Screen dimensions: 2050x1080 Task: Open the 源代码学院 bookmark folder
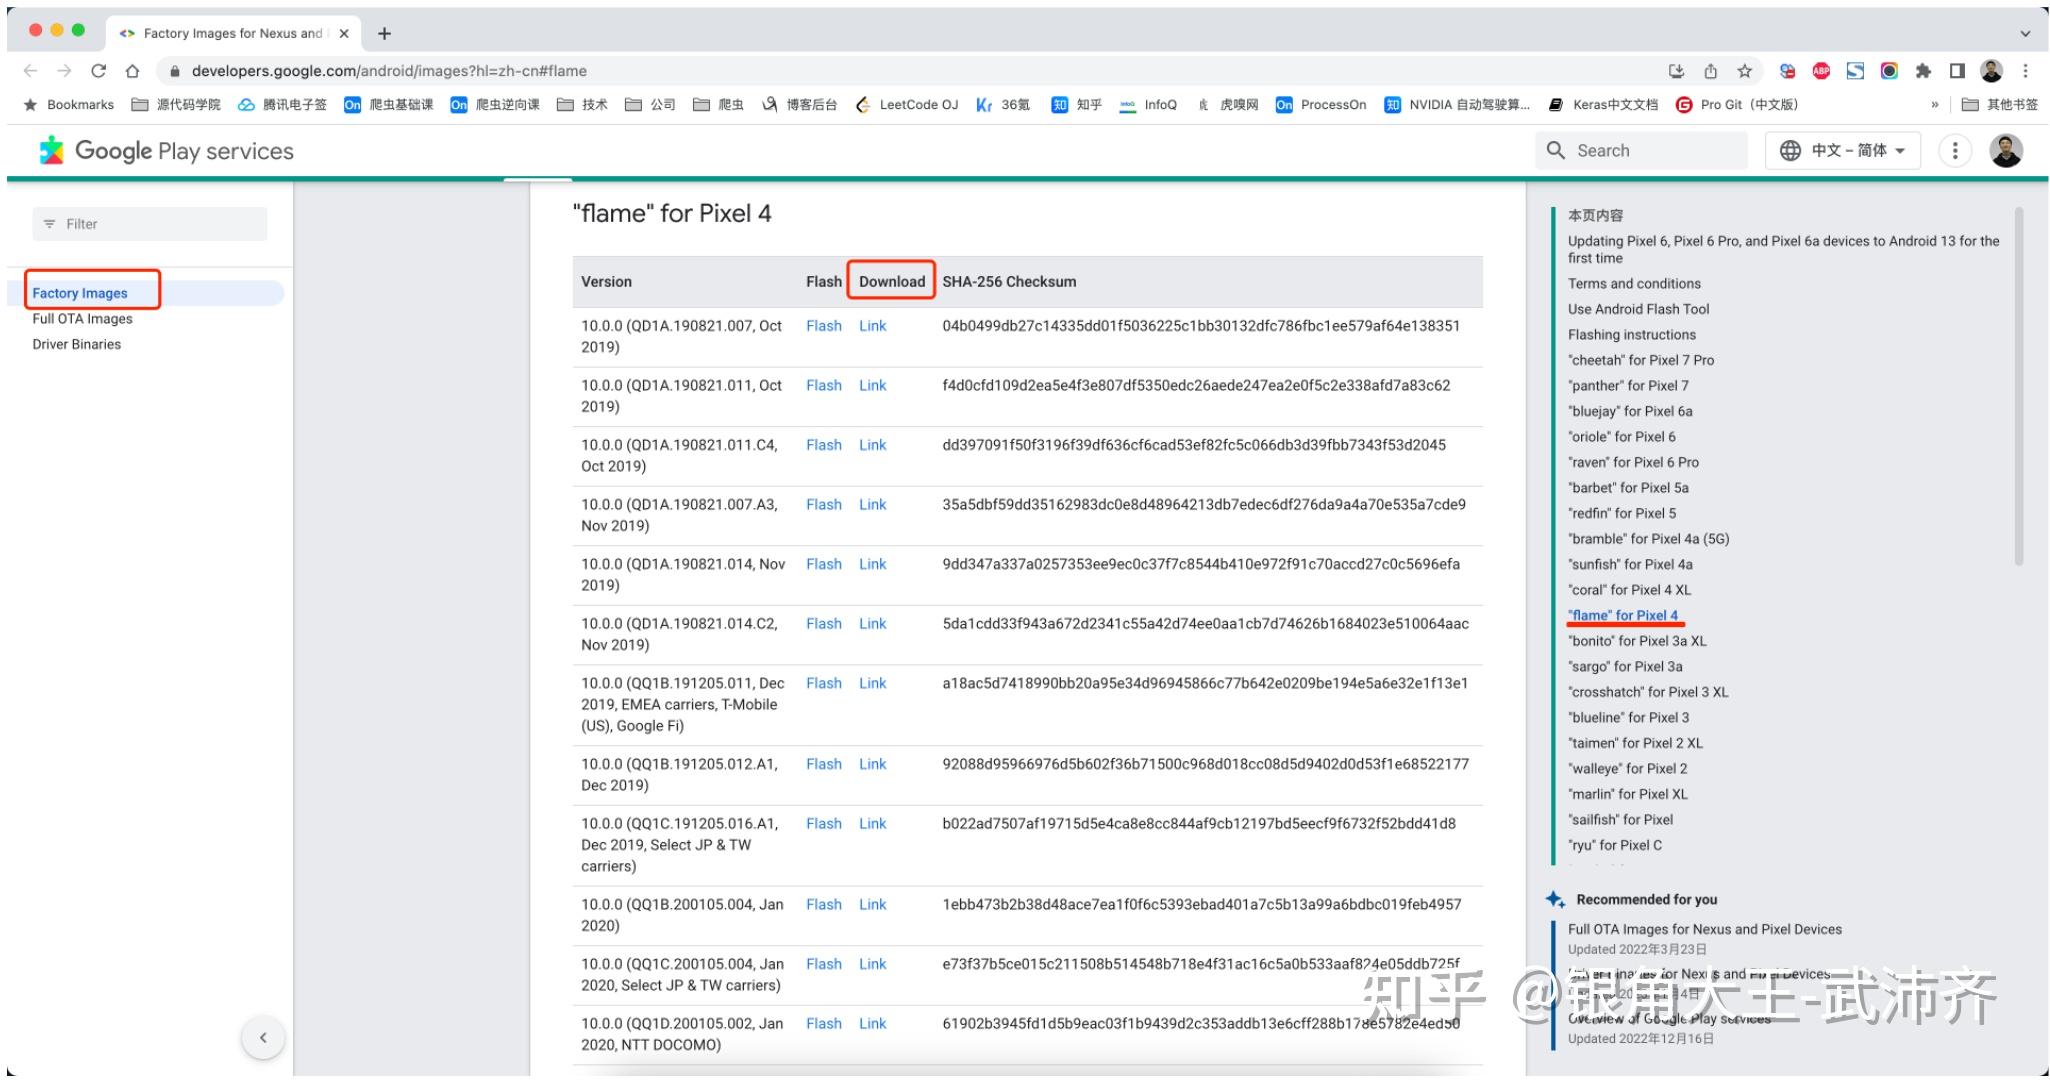pos(176,105)
